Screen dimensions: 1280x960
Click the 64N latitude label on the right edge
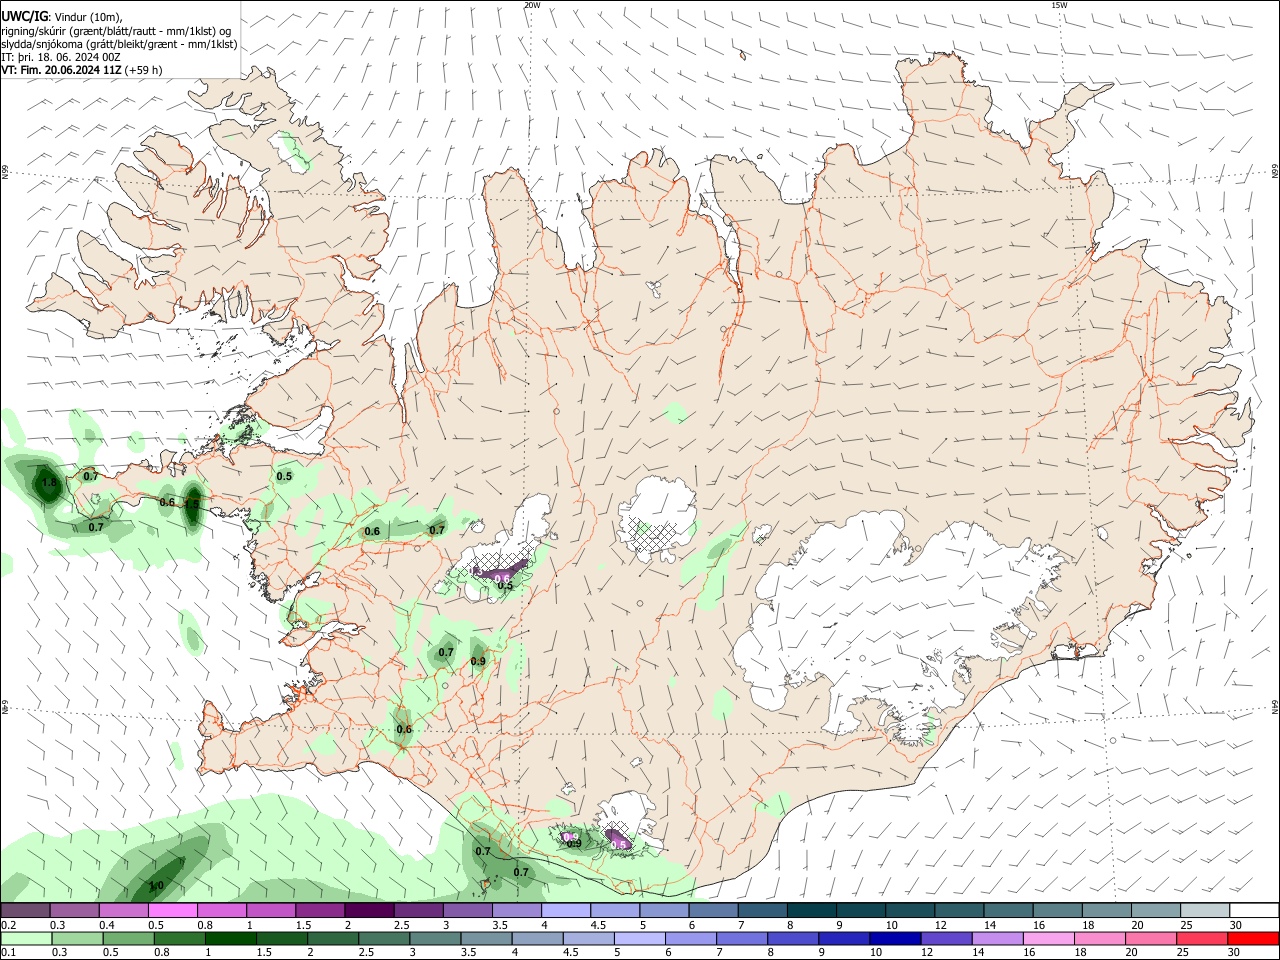tap(1274, 705)
